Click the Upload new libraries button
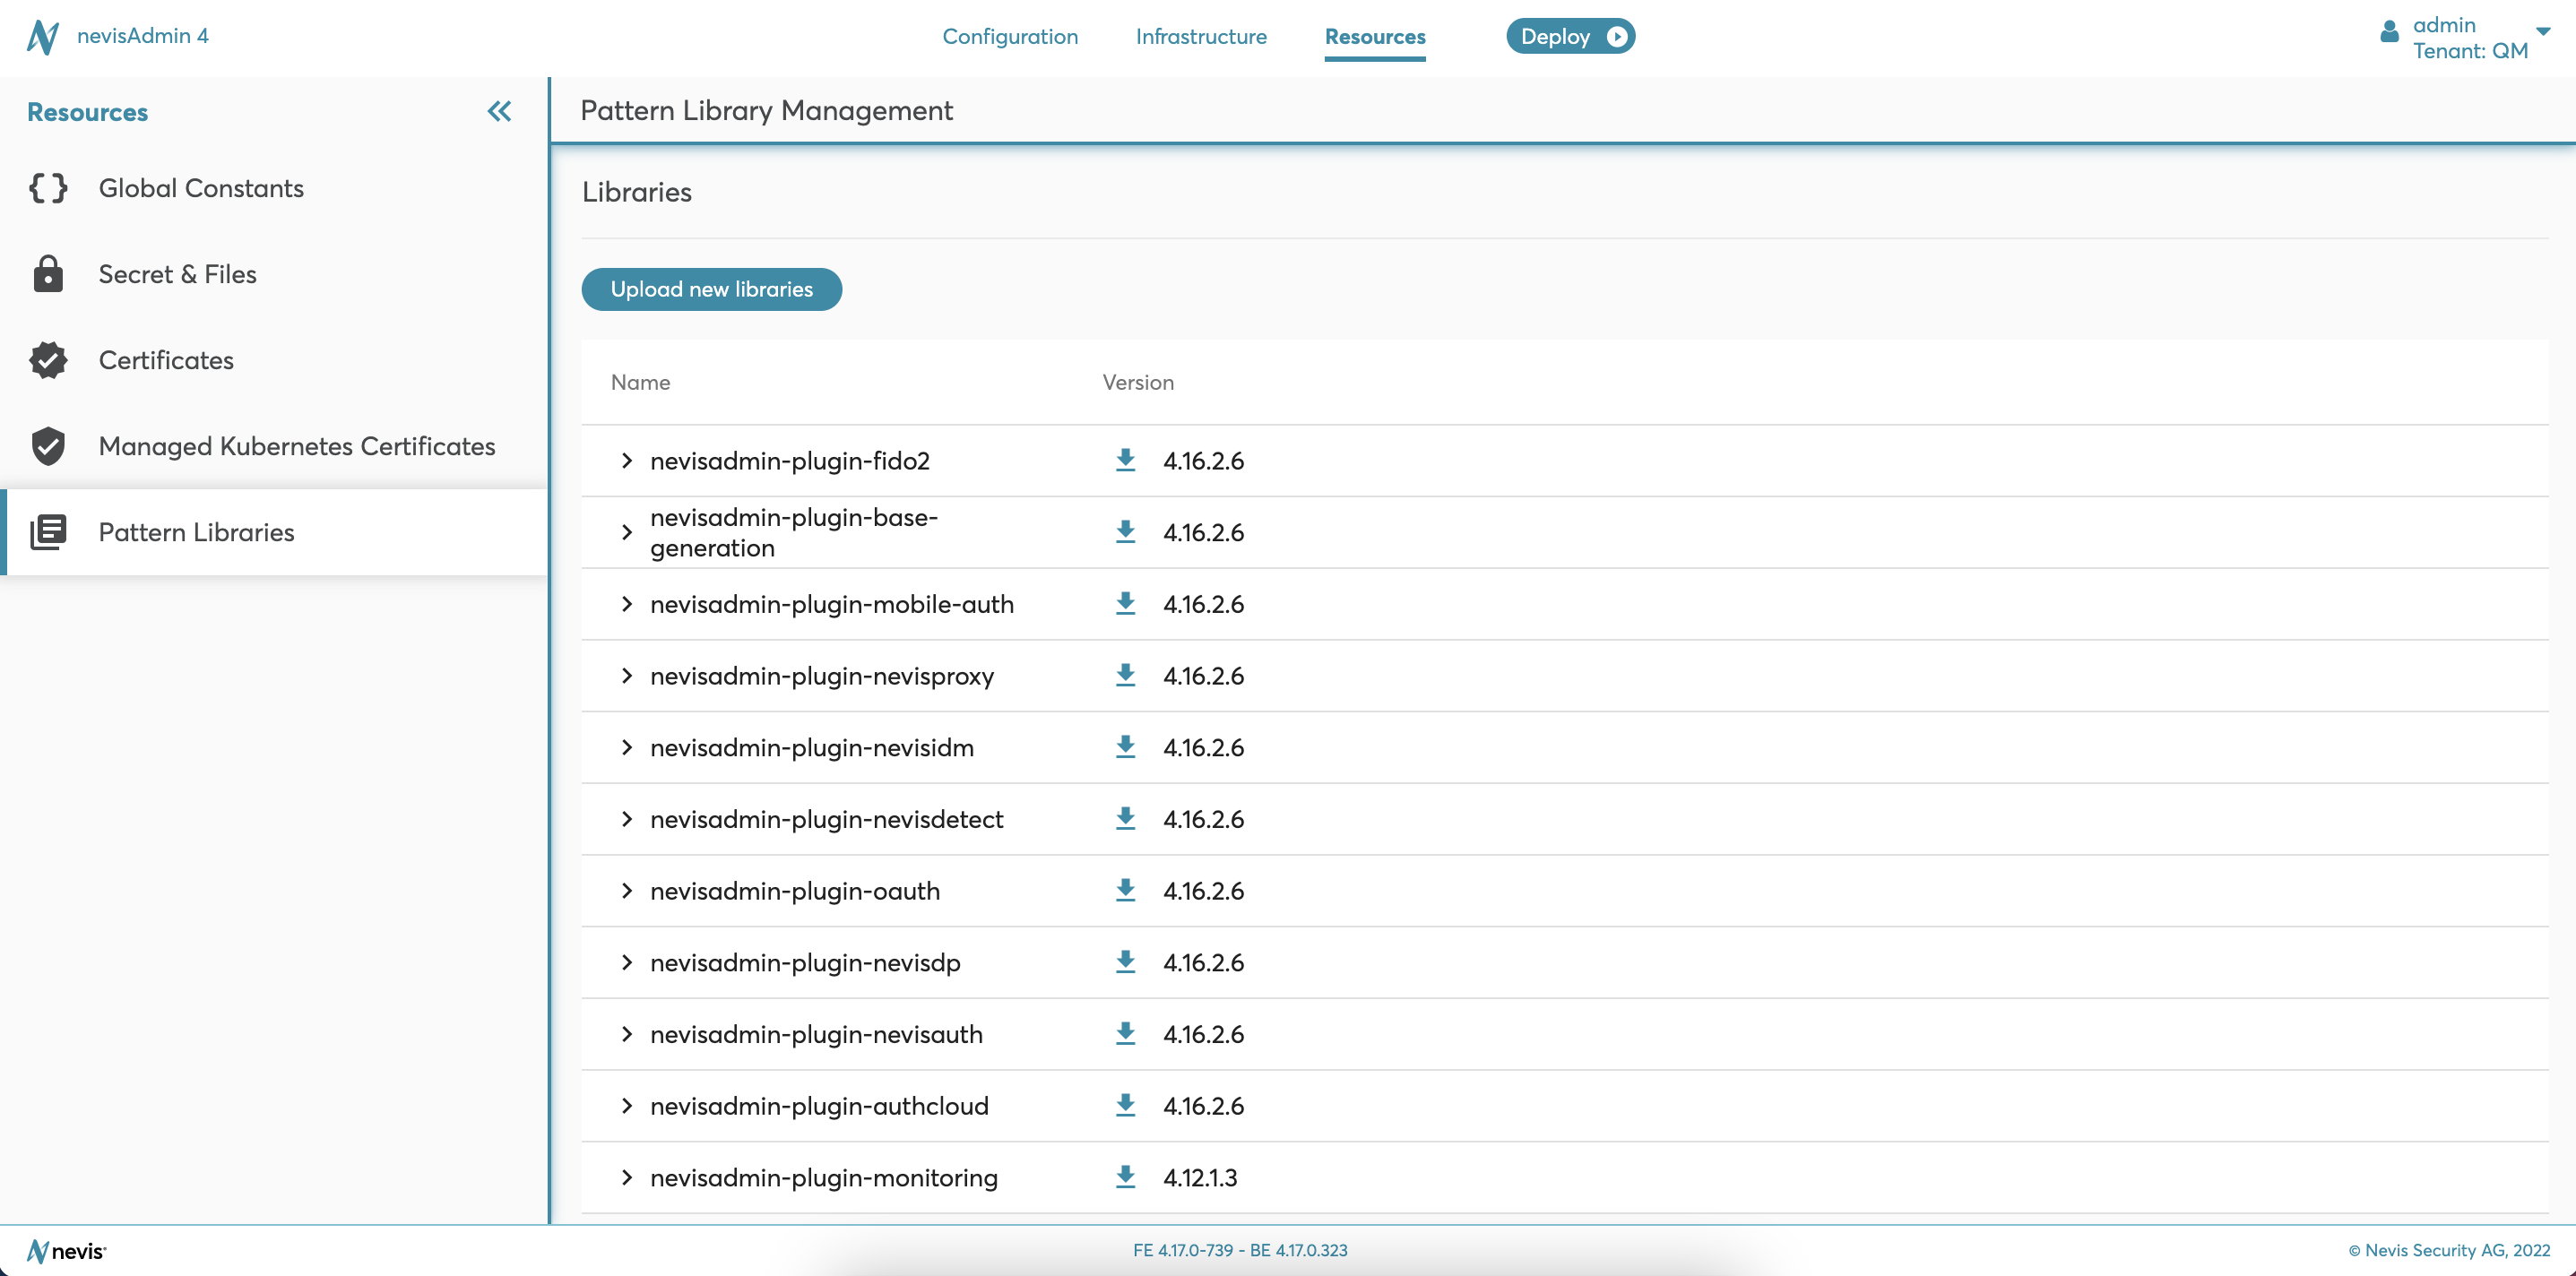2576x1276 pixels. [712, 289]
